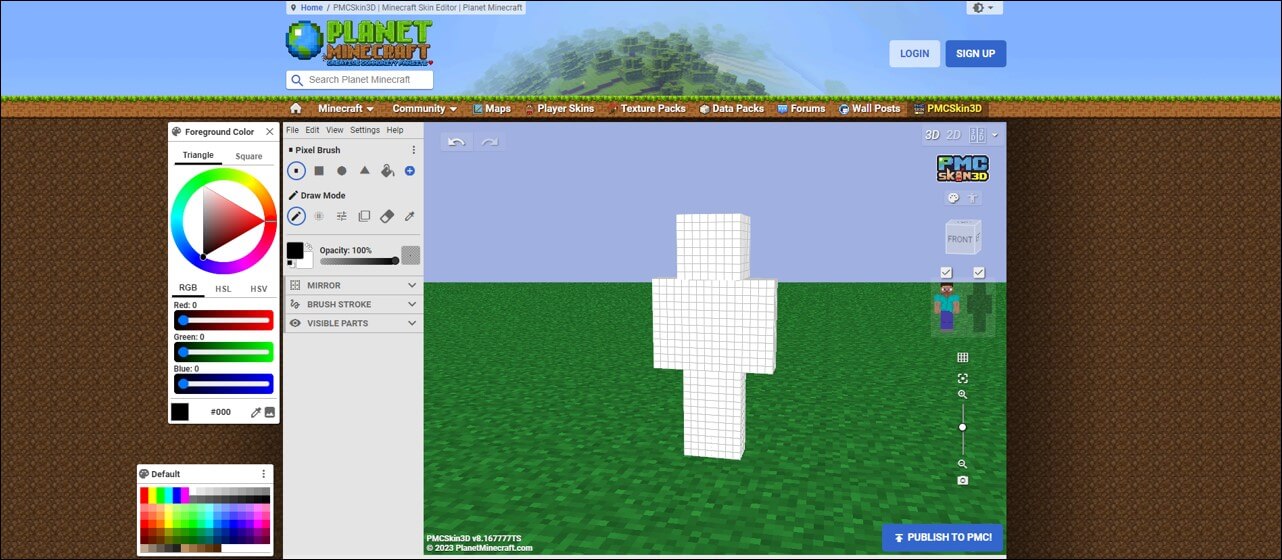Select the Square color picker mode

pyautogui.click(x=249, y=156)
